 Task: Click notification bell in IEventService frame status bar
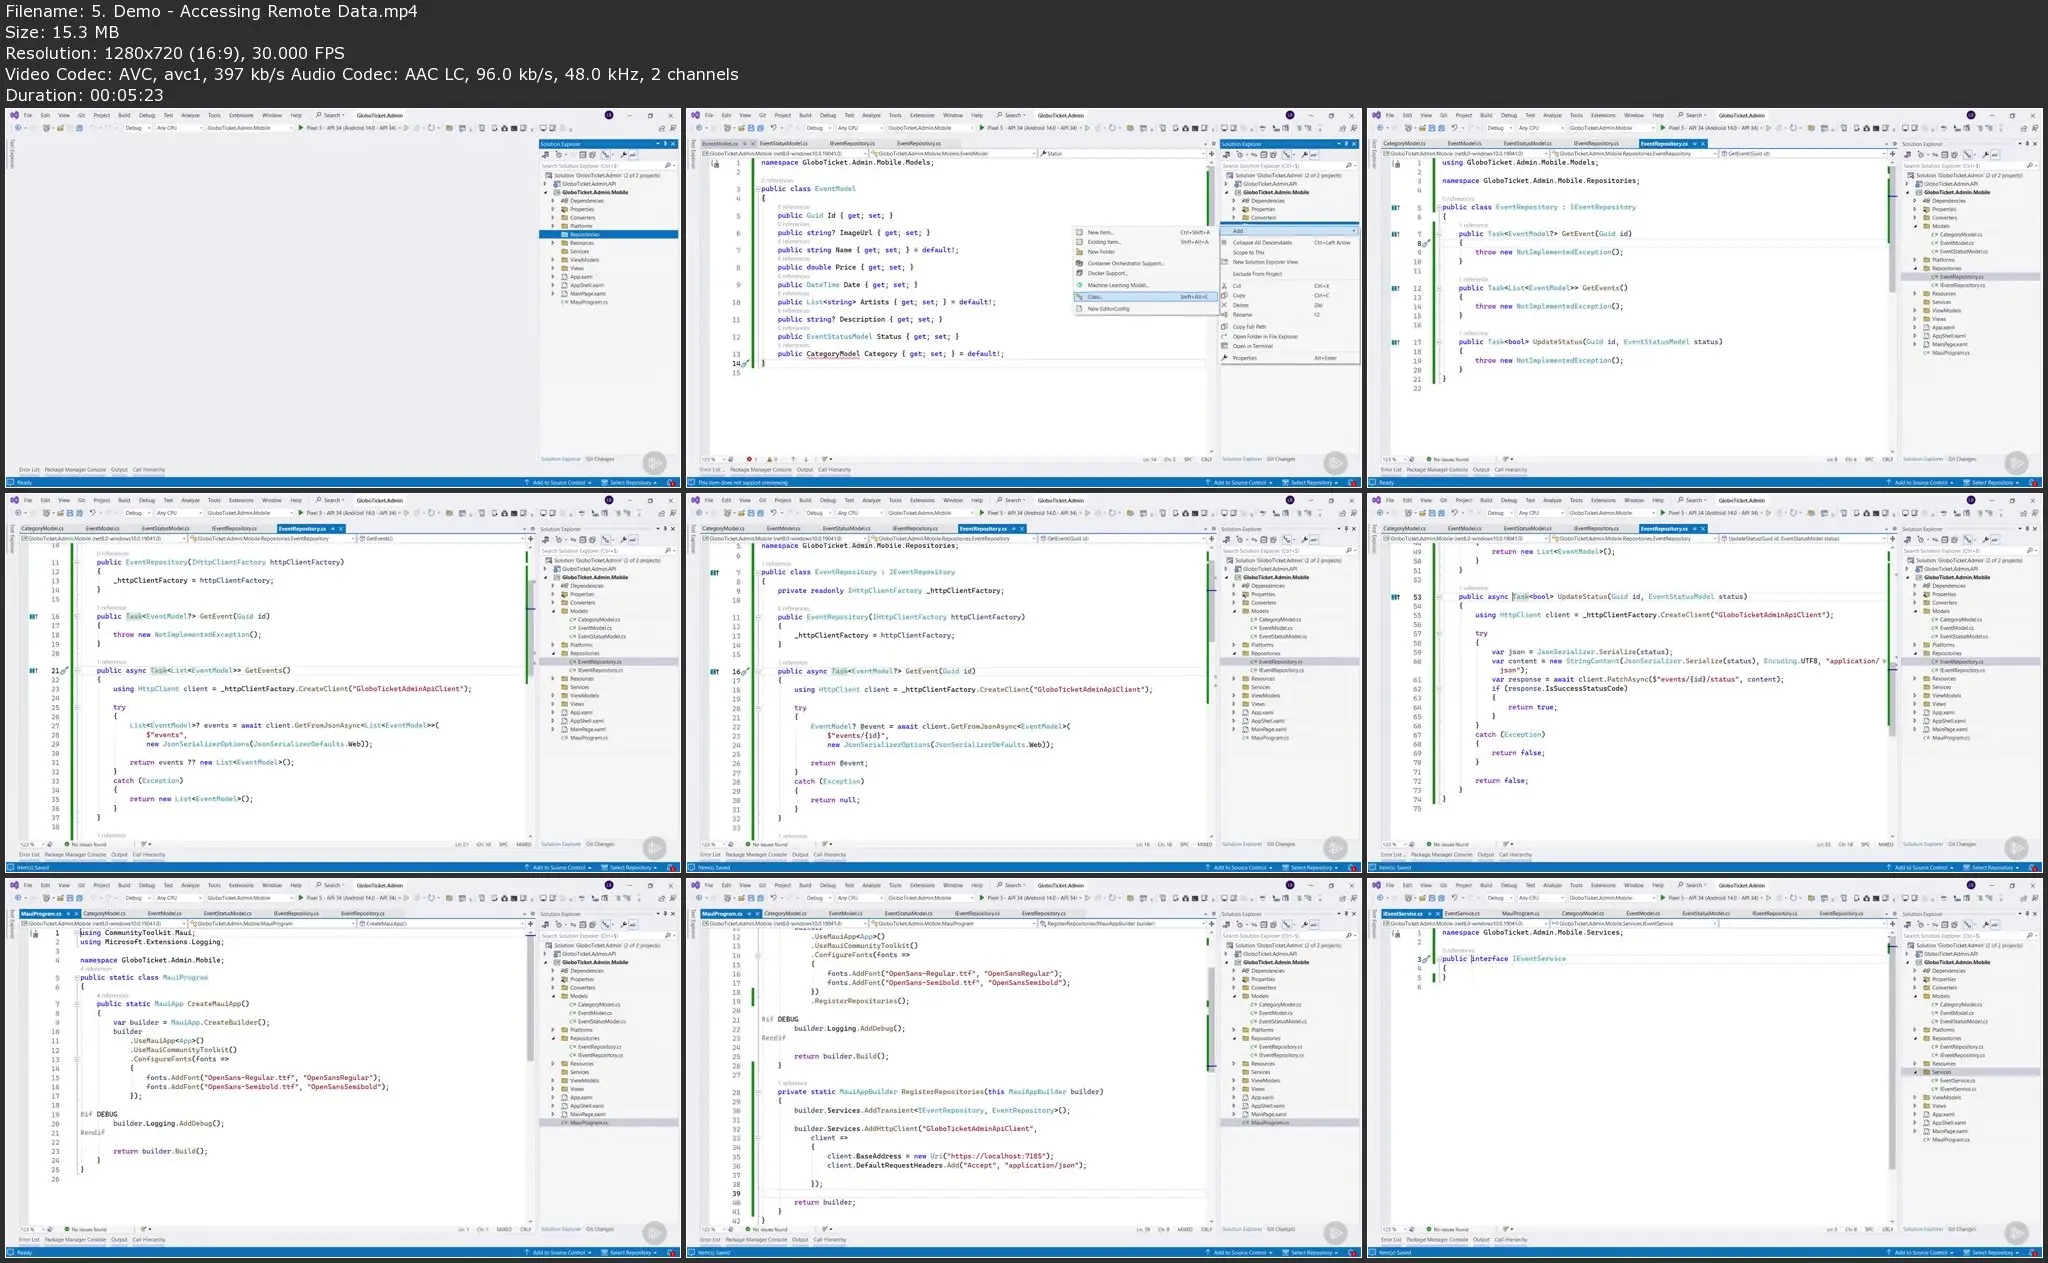point(2035,1252)
